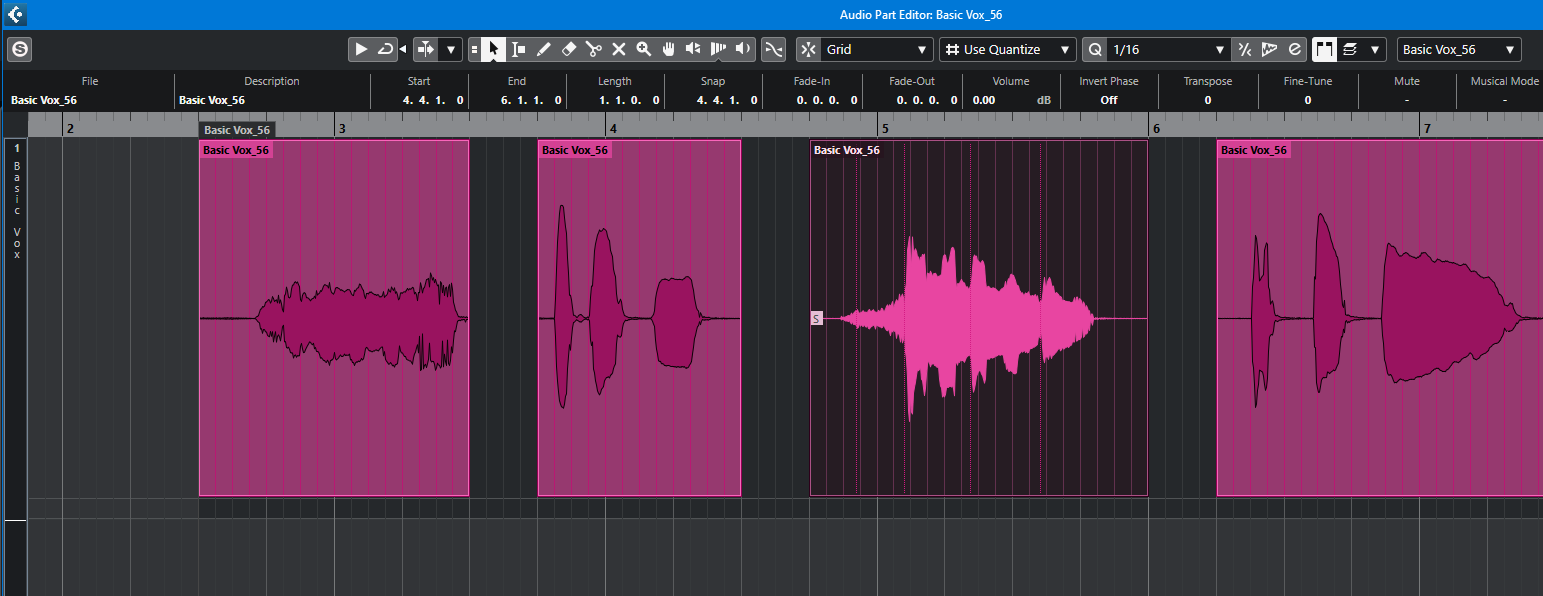The image size is (1543, 596).
Task: Select the Range Selection tool
Action: [x=518, y=49]
